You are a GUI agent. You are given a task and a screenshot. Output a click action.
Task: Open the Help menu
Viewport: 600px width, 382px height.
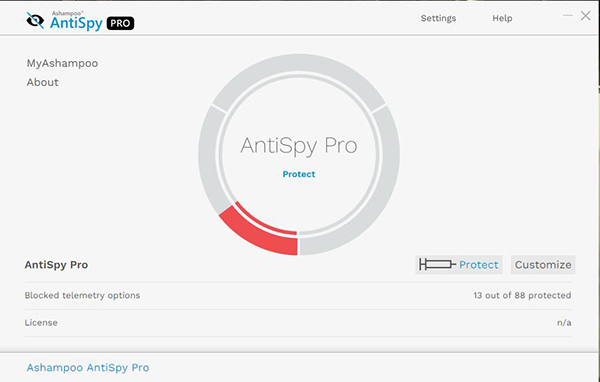[502, 18]
